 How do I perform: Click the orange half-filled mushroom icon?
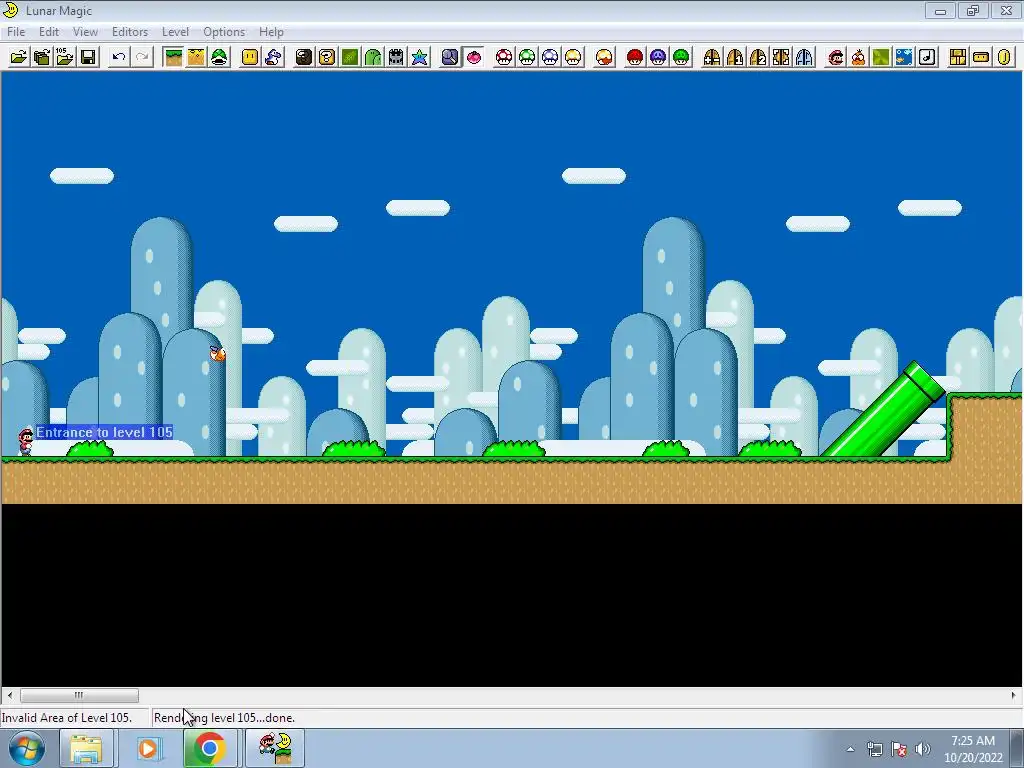604,57
